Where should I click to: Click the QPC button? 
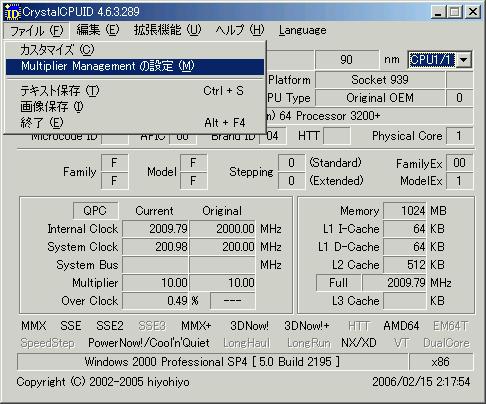(x=95, y=211)
